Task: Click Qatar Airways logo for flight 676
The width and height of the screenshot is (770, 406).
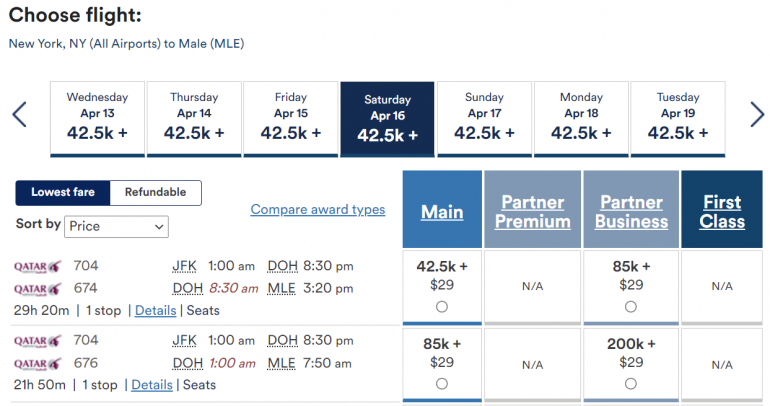Action: pyautogui.click(x=37, y=362)
